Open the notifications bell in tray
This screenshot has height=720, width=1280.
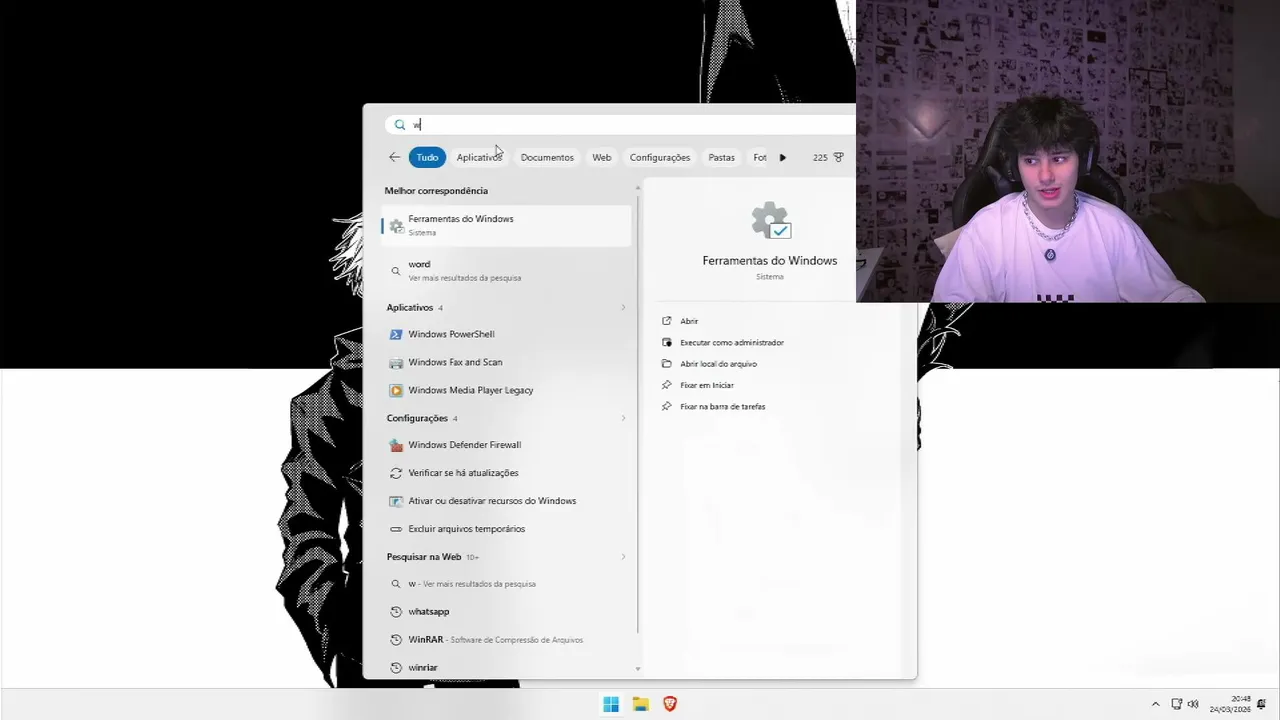tap(1261, 704)
